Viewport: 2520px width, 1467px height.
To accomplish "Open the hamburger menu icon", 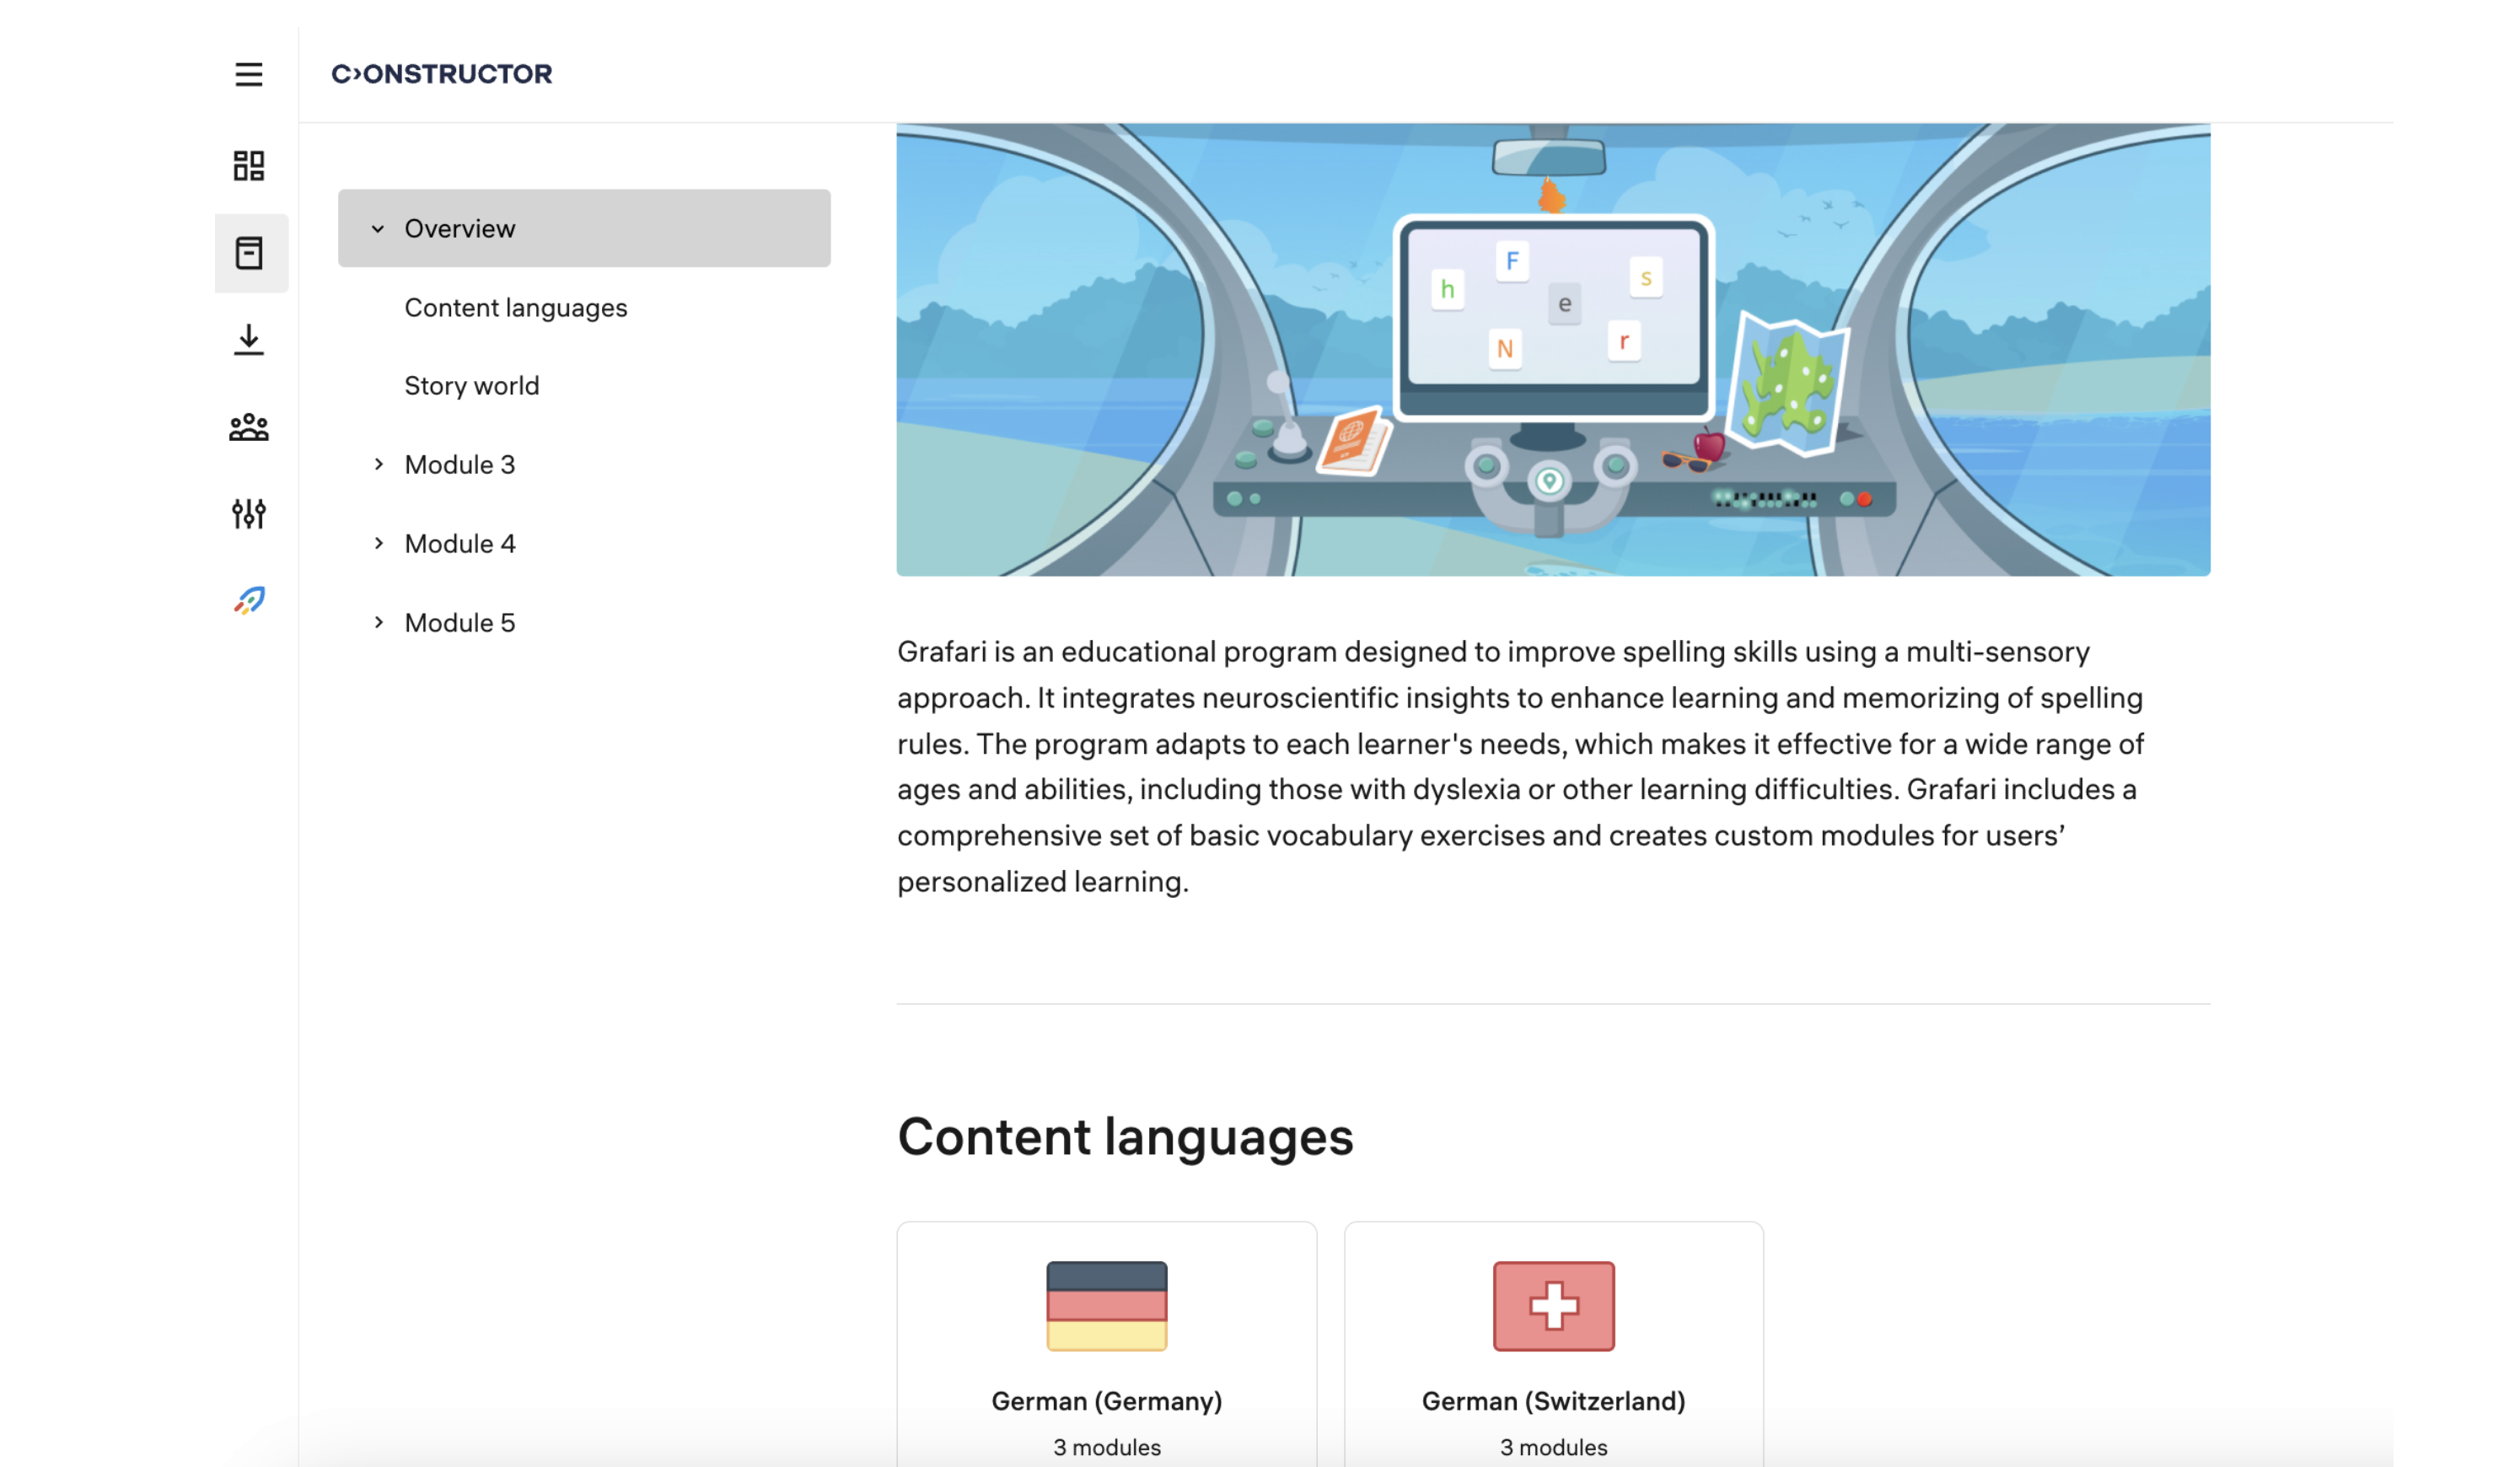I will [249, 74].
